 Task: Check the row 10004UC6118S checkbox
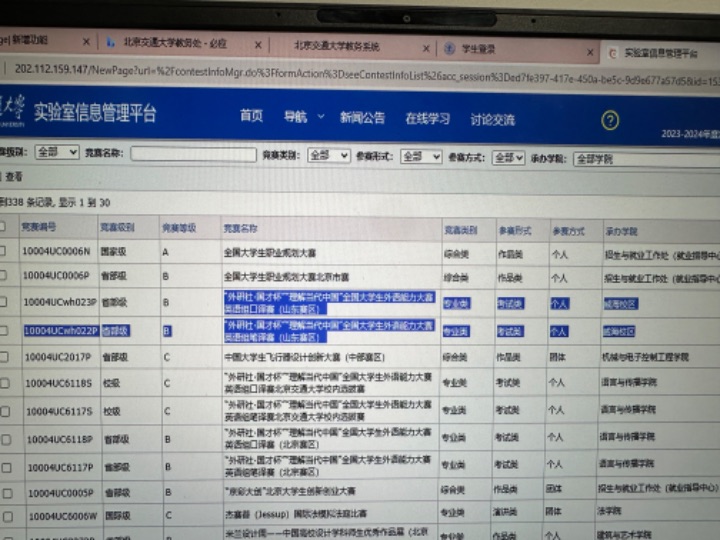pyautogui.click(x=5, y=383)
